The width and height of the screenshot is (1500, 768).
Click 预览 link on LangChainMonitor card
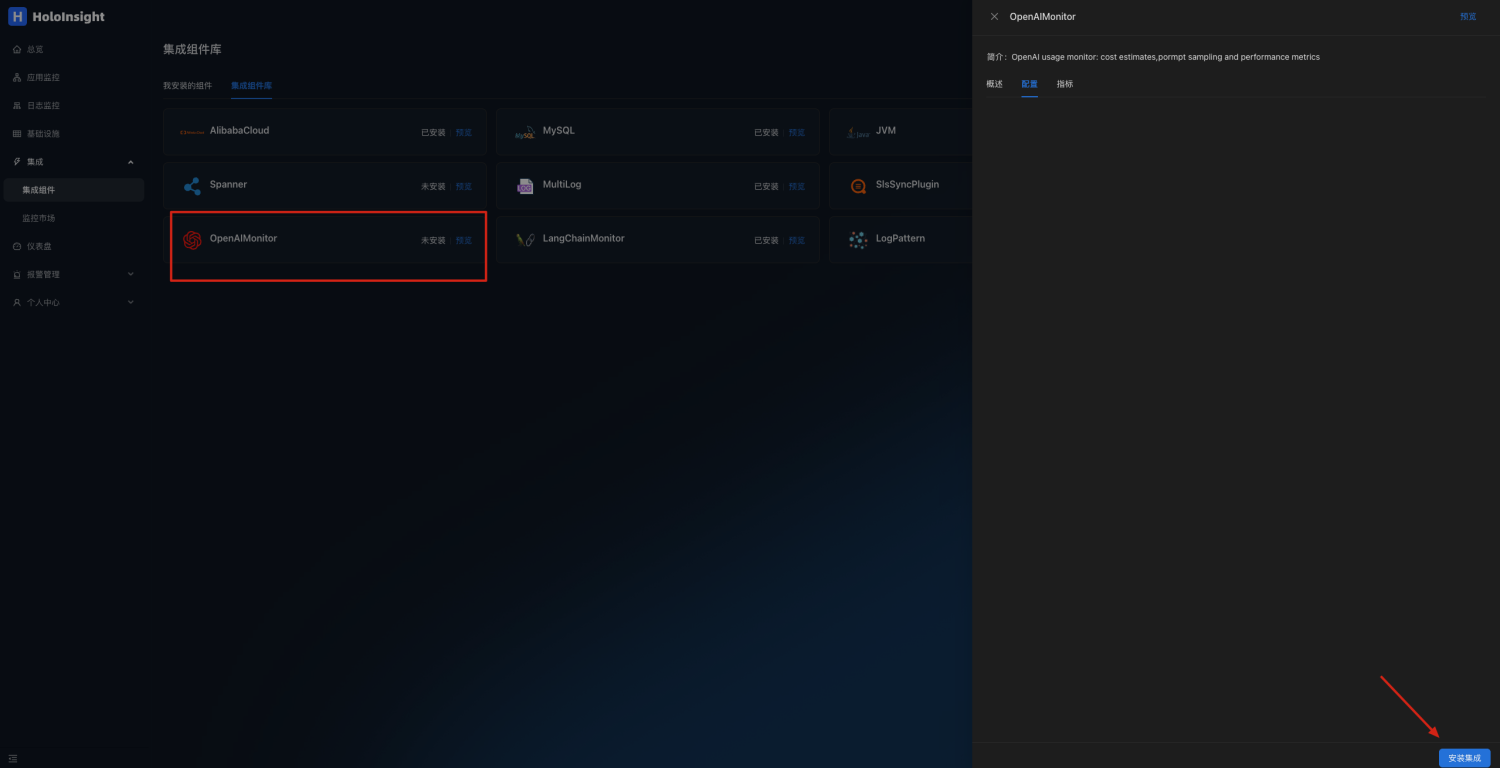tap(797, 240)
